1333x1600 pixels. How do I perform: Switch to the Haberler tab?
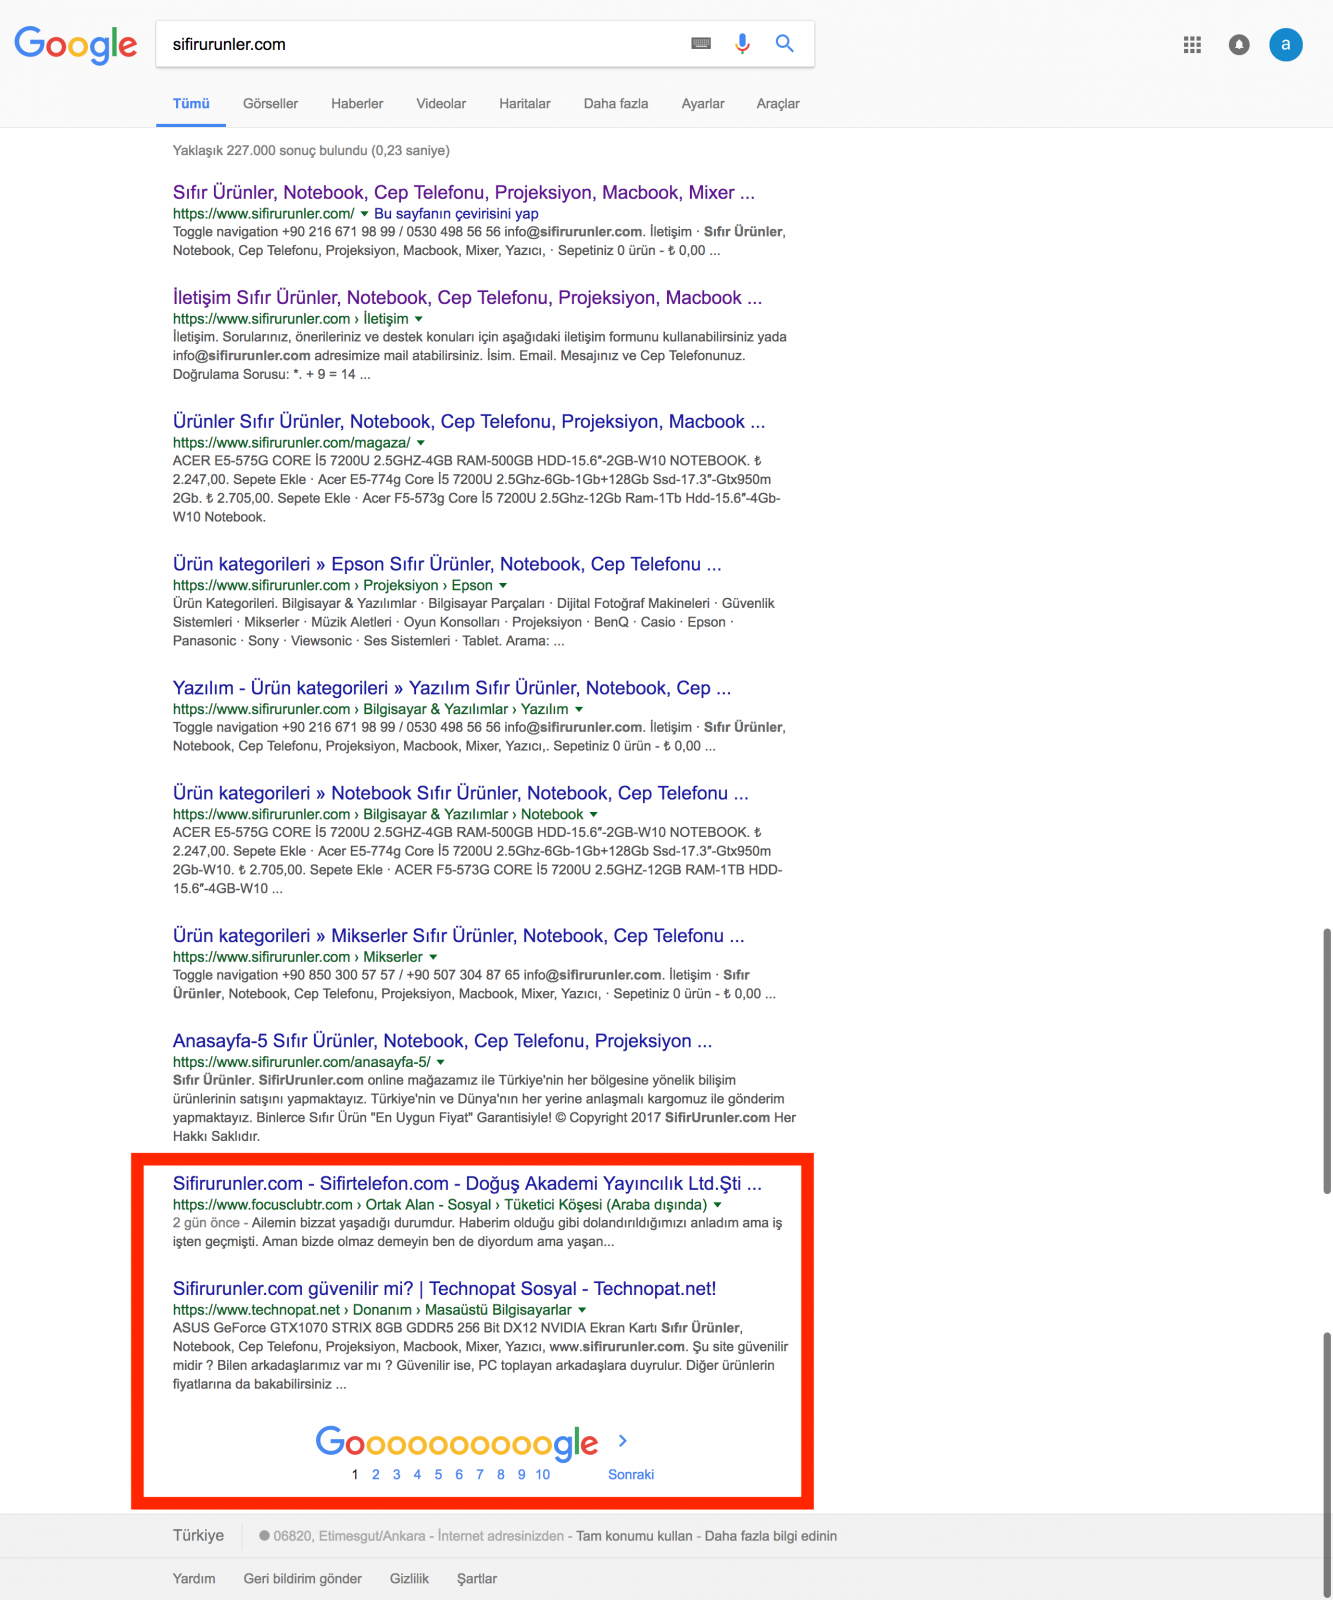[357, 104]
